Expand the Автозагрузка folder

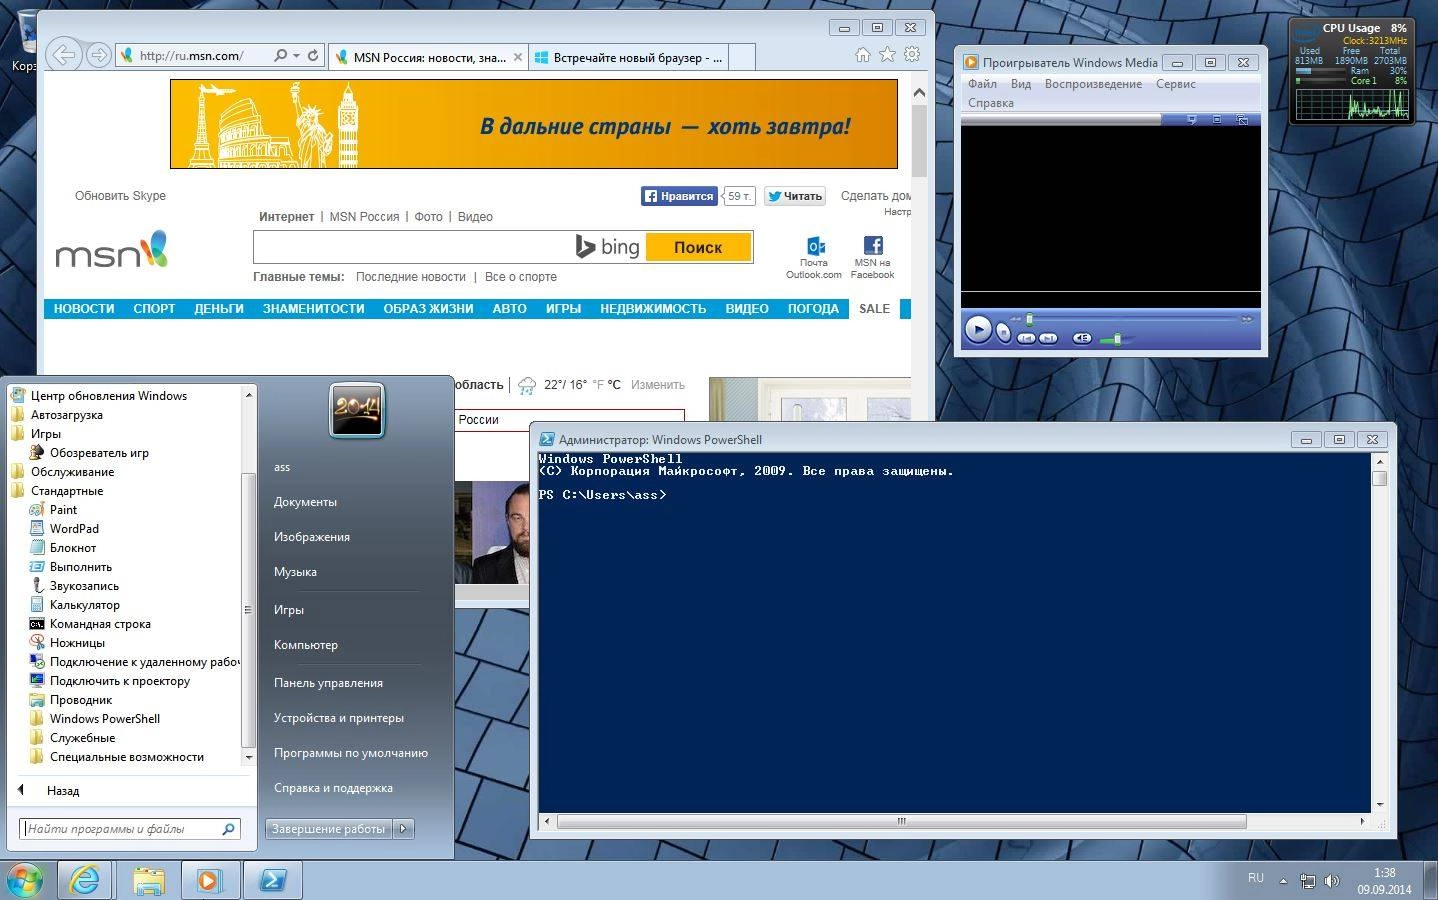coord(66,415)
